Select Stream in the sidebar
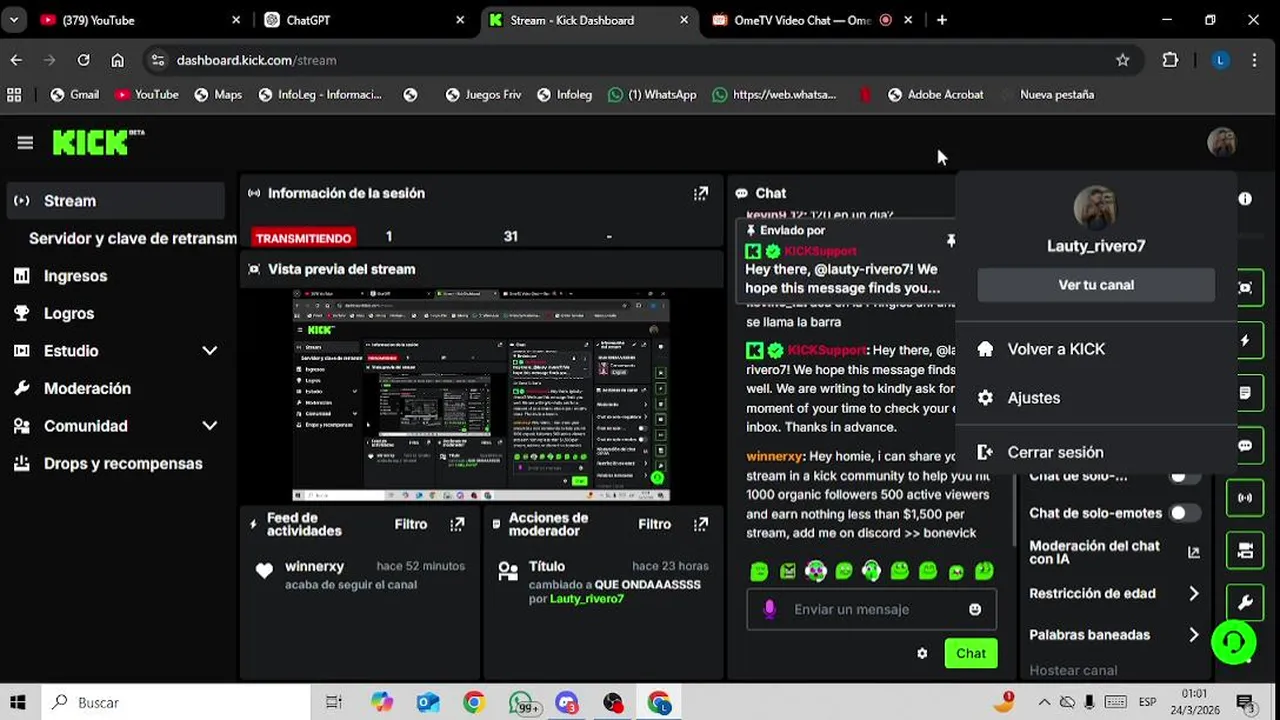This screenshot has width=1280, height=720. coord(115,201)
